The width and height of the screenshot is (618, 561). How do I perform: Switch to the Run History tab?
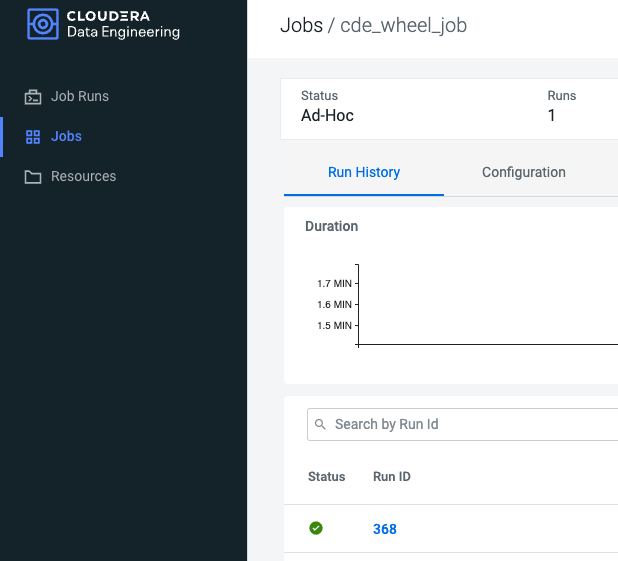pyautogui.click(x=364, y=172)
